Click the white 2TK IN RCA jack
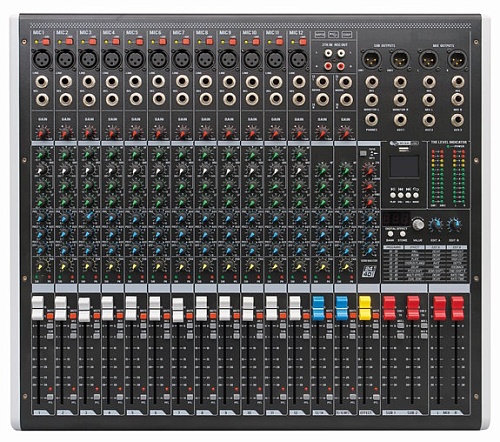500x442 pixels. (x=329, y=53)
